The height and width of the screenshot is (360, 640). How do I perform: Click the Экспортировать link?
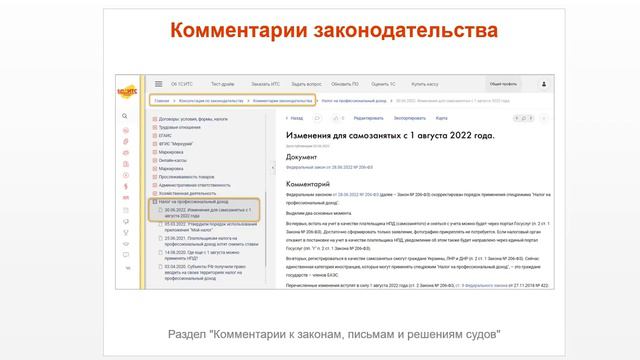(409, 118)
